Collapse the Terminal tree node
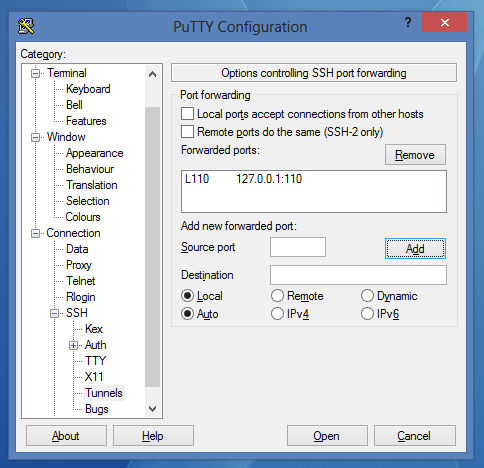The width and height of the screenshot is (484, 468). [x=35, y=73]
